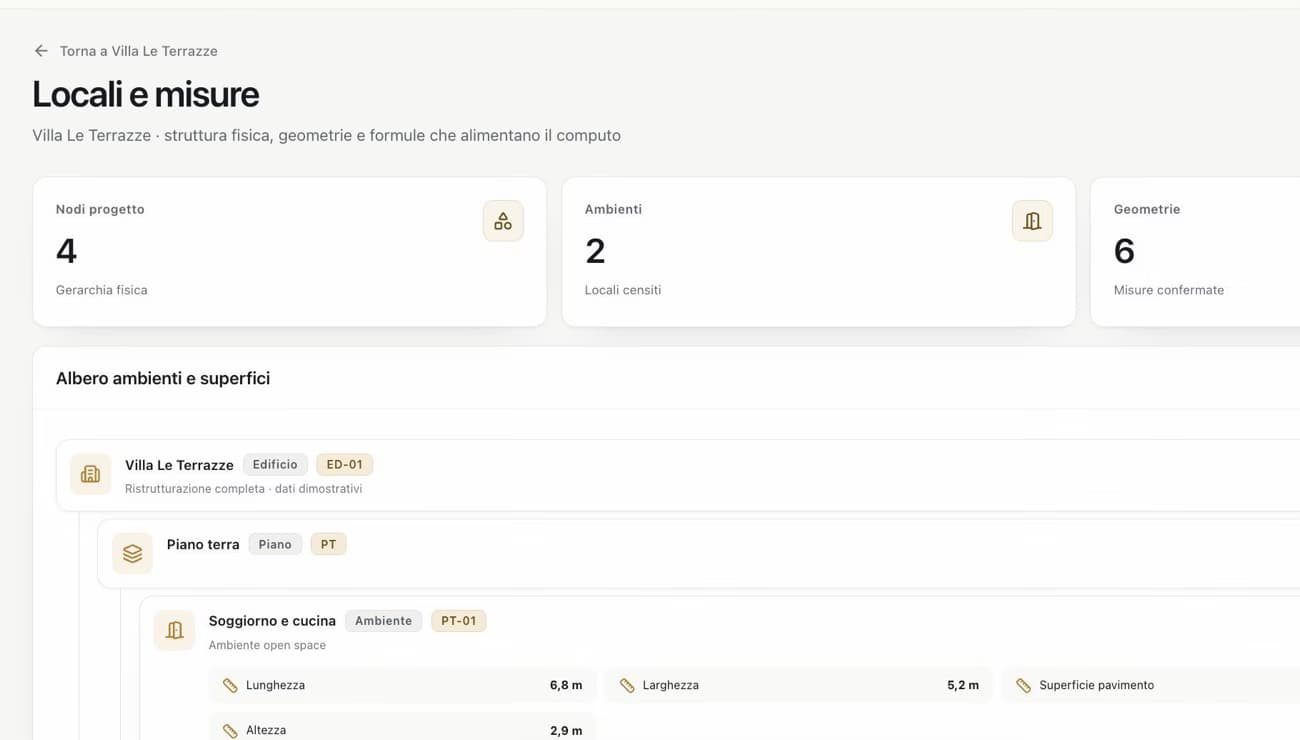
Task: Click the ruler icon next to Superficie pavimento
Action: point(1023,686)
